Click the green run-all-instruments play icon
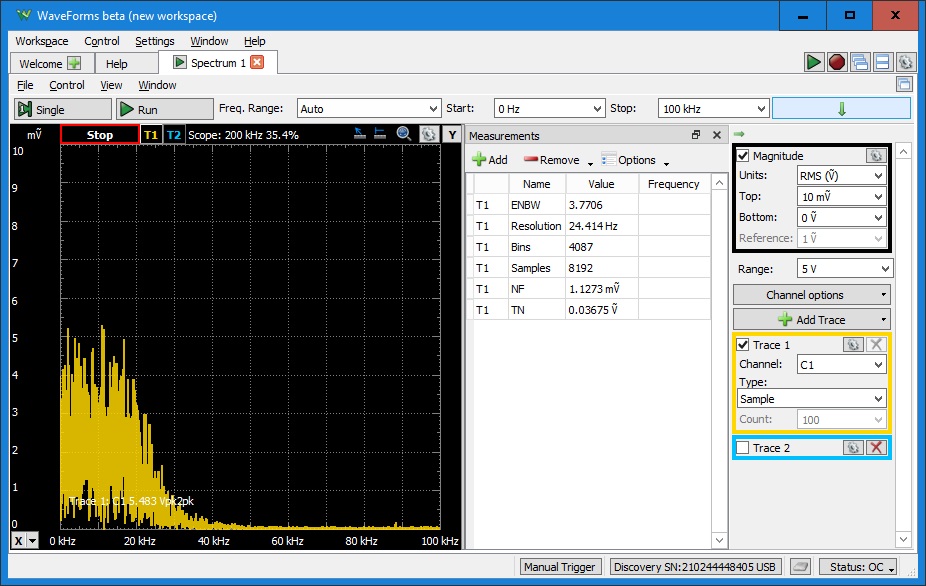Screen dimensions: 926x586 click(815, 62)
